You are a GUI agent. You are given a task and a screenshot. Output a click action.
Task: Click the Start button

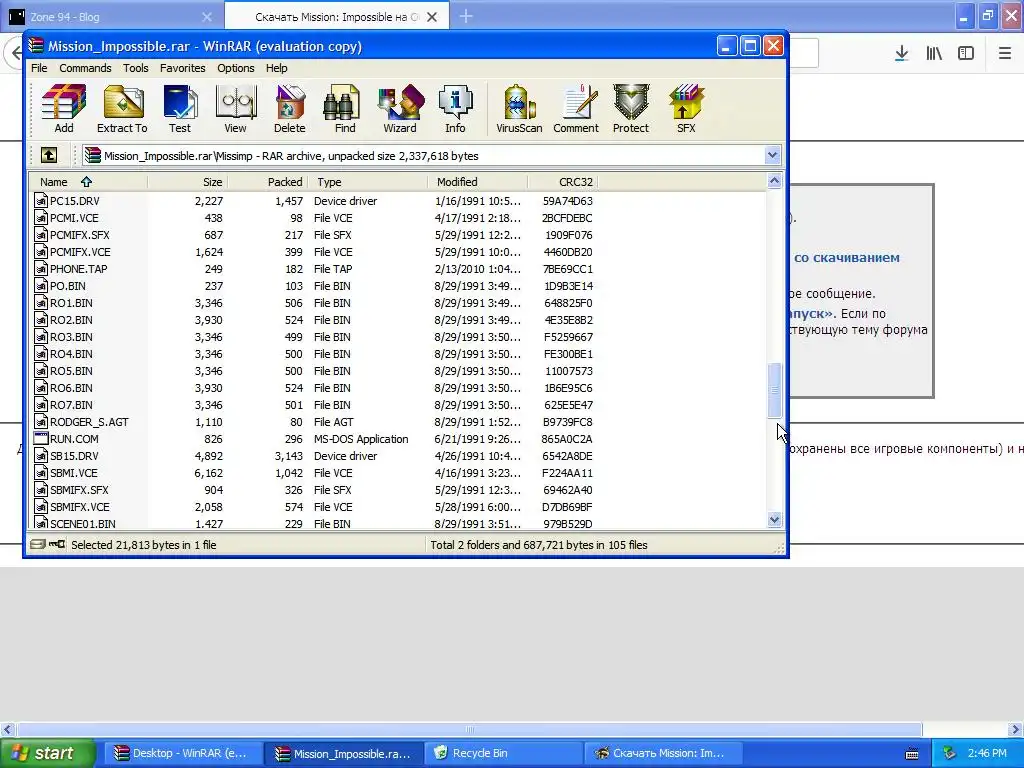click(48, 753)
